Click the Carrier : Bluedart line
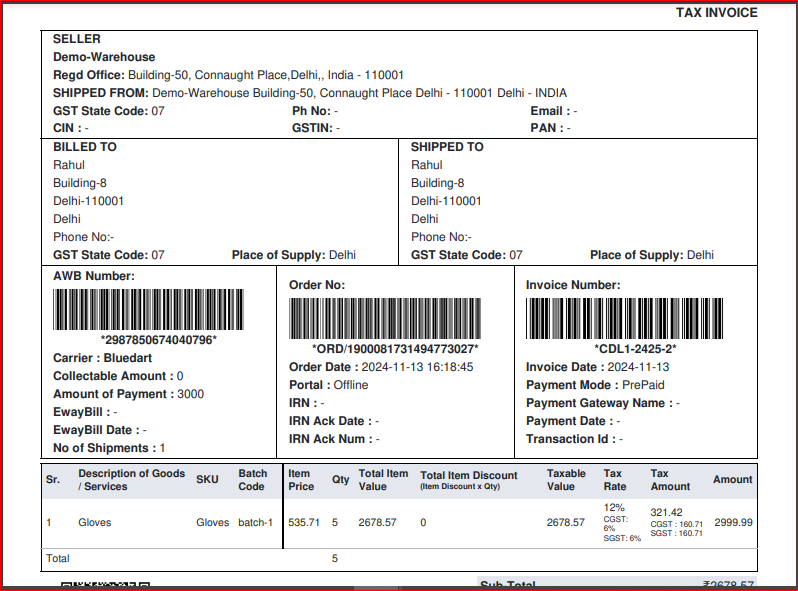The height and width of the screenshot is (591, 798). click(x=102, y=358)
